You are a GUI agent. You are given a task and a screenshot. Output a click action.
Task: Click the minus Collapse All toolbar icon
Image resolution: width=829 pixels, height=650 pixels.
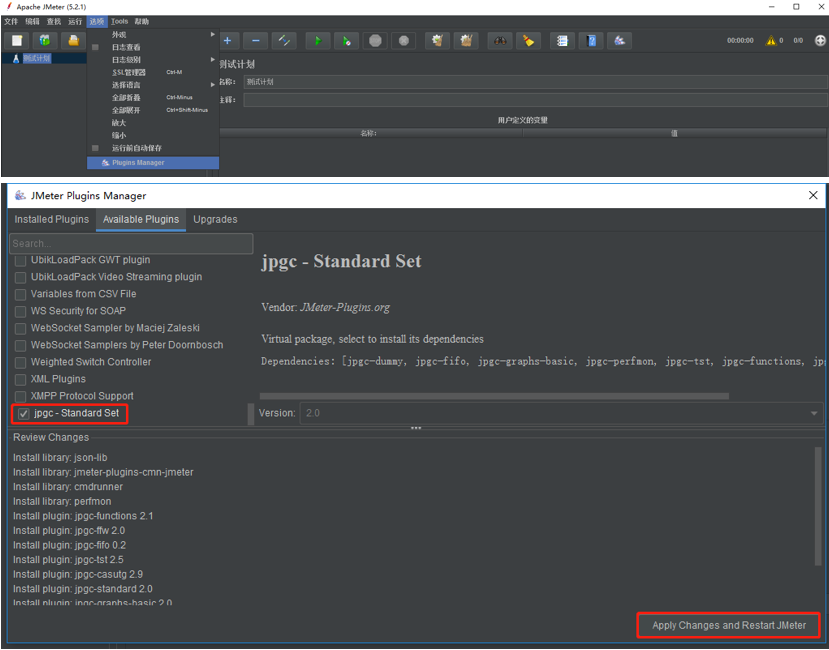pos(256,41)
